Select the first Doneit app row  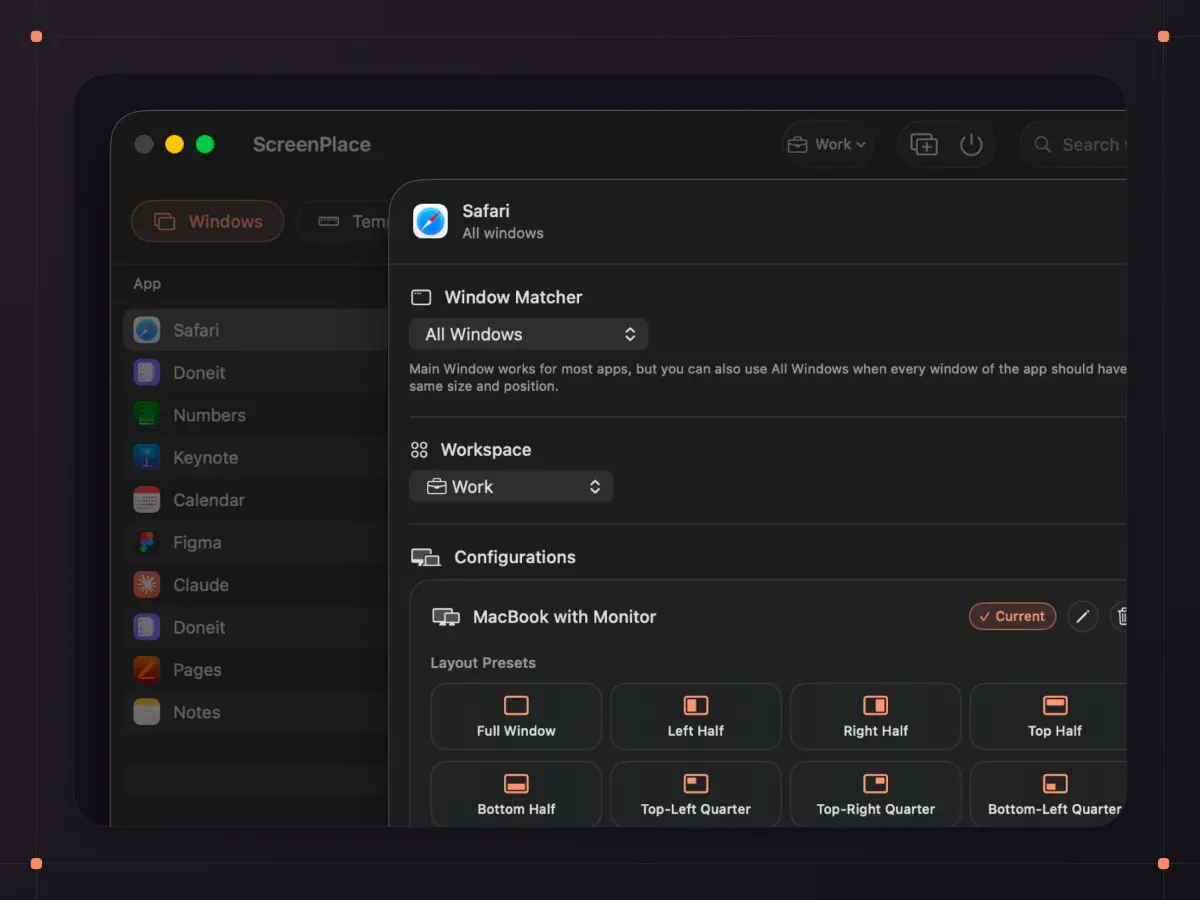(256, 372)
